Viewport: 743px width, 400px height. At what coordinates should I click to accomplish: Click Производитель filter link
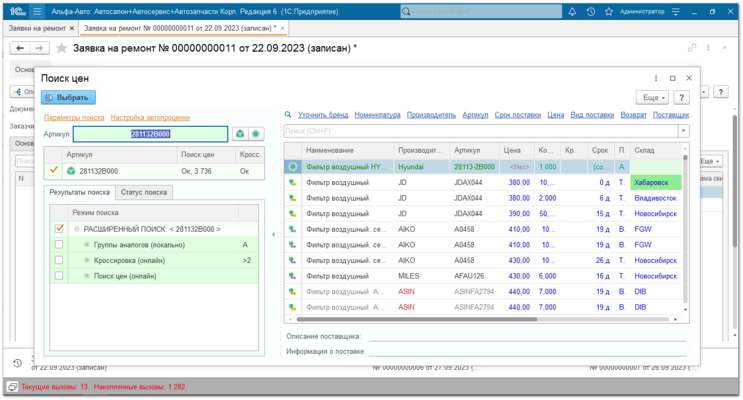coord(431,115)
